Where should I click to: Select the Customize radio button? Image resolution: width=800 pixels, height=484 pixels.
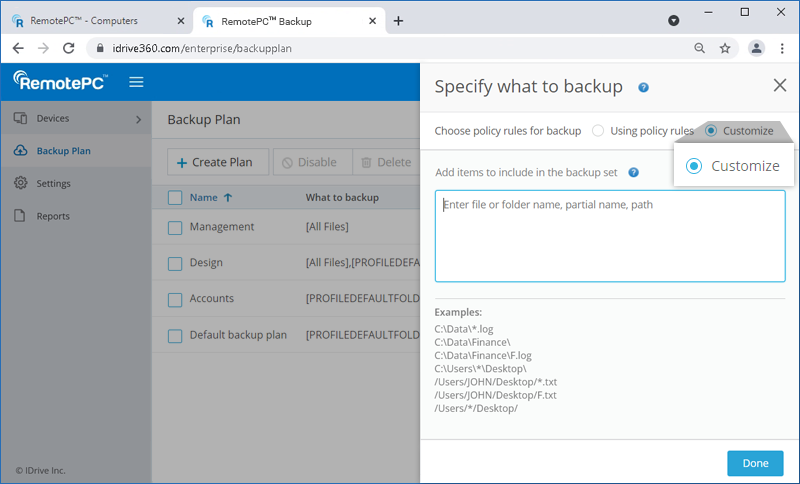pyautogui.click(x=711, y=131)
